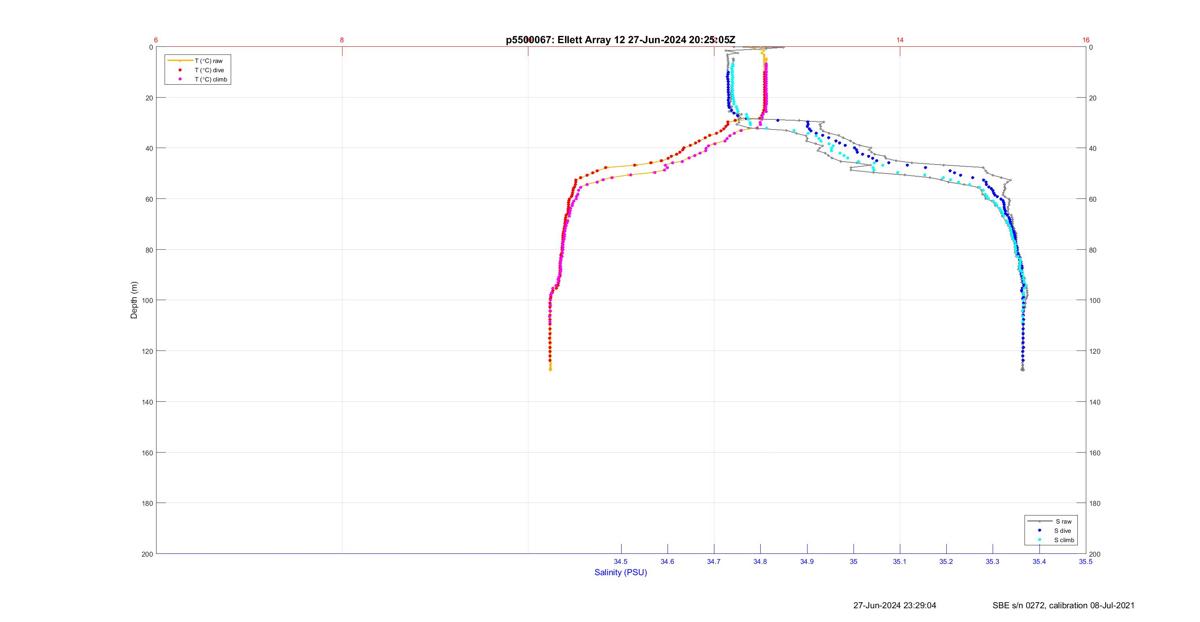Click the 20 tick on right depth axis
This screenshot has height=622, width=1200.
pyautogui.click(x=1094, y=98)
